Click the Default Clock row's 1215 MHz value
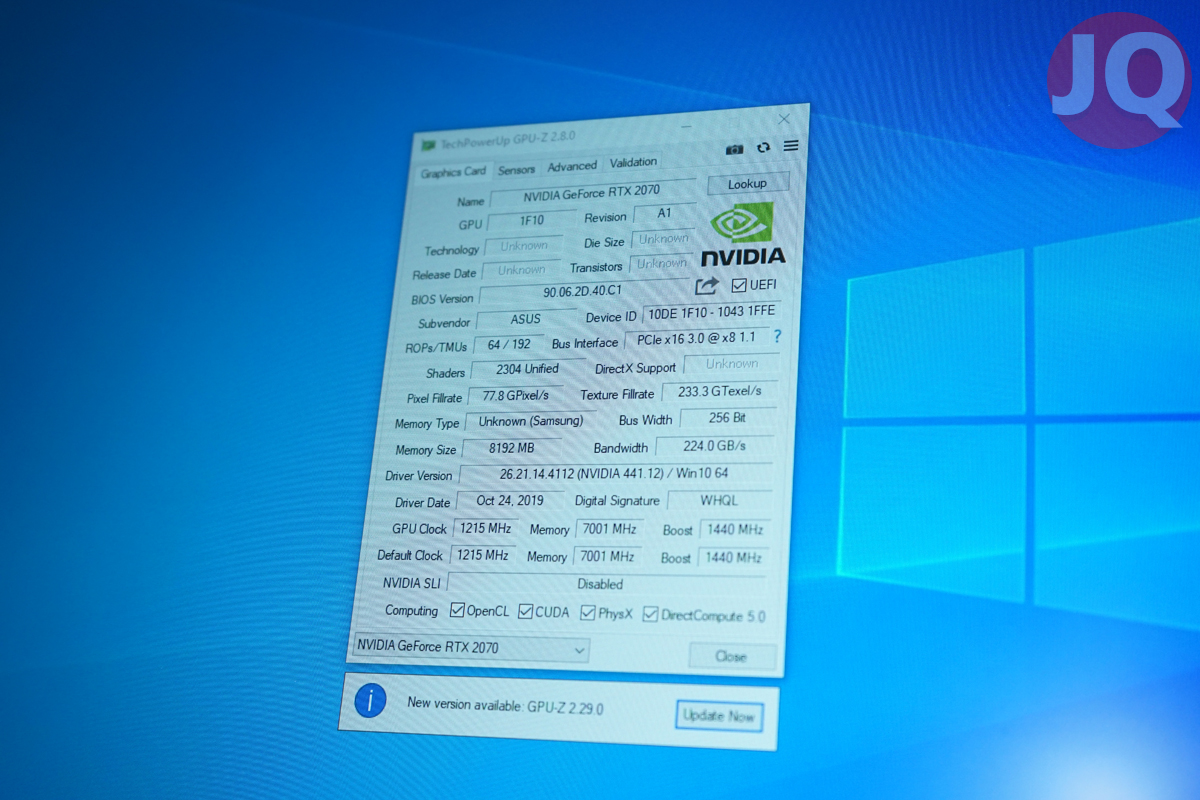The width and height of the screenshot is (1200, 800). pos(482,555)
